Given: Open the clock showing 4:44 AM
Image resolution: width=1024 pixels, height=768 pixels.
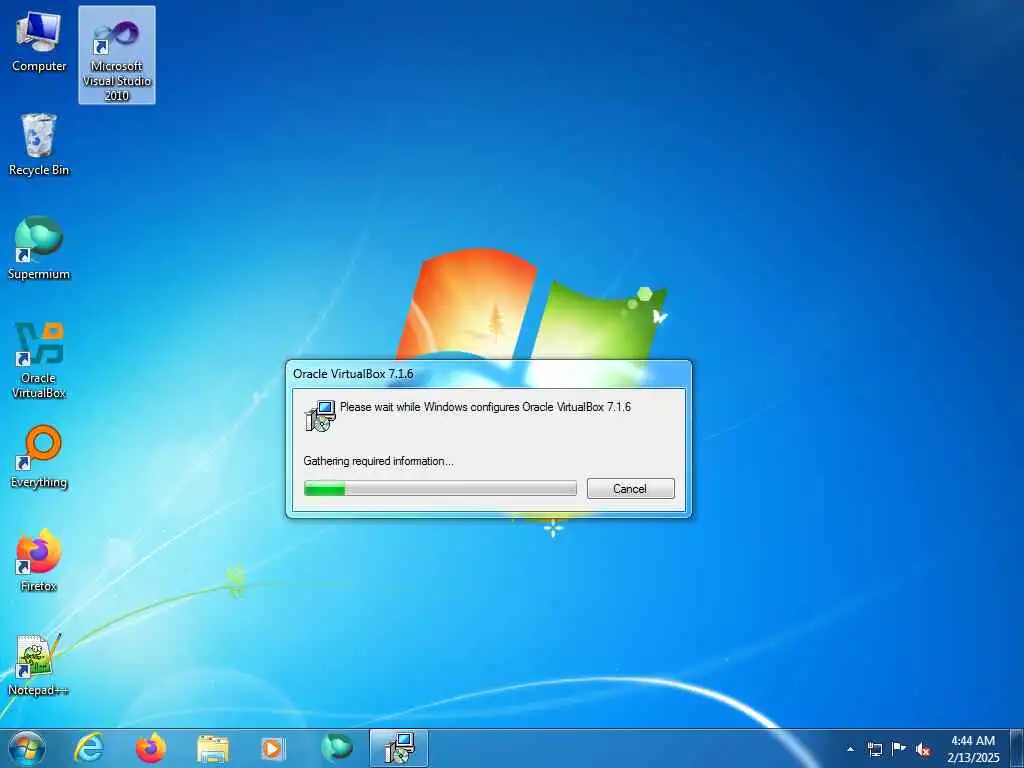Looking at the screenshot, I should point(973,749).
